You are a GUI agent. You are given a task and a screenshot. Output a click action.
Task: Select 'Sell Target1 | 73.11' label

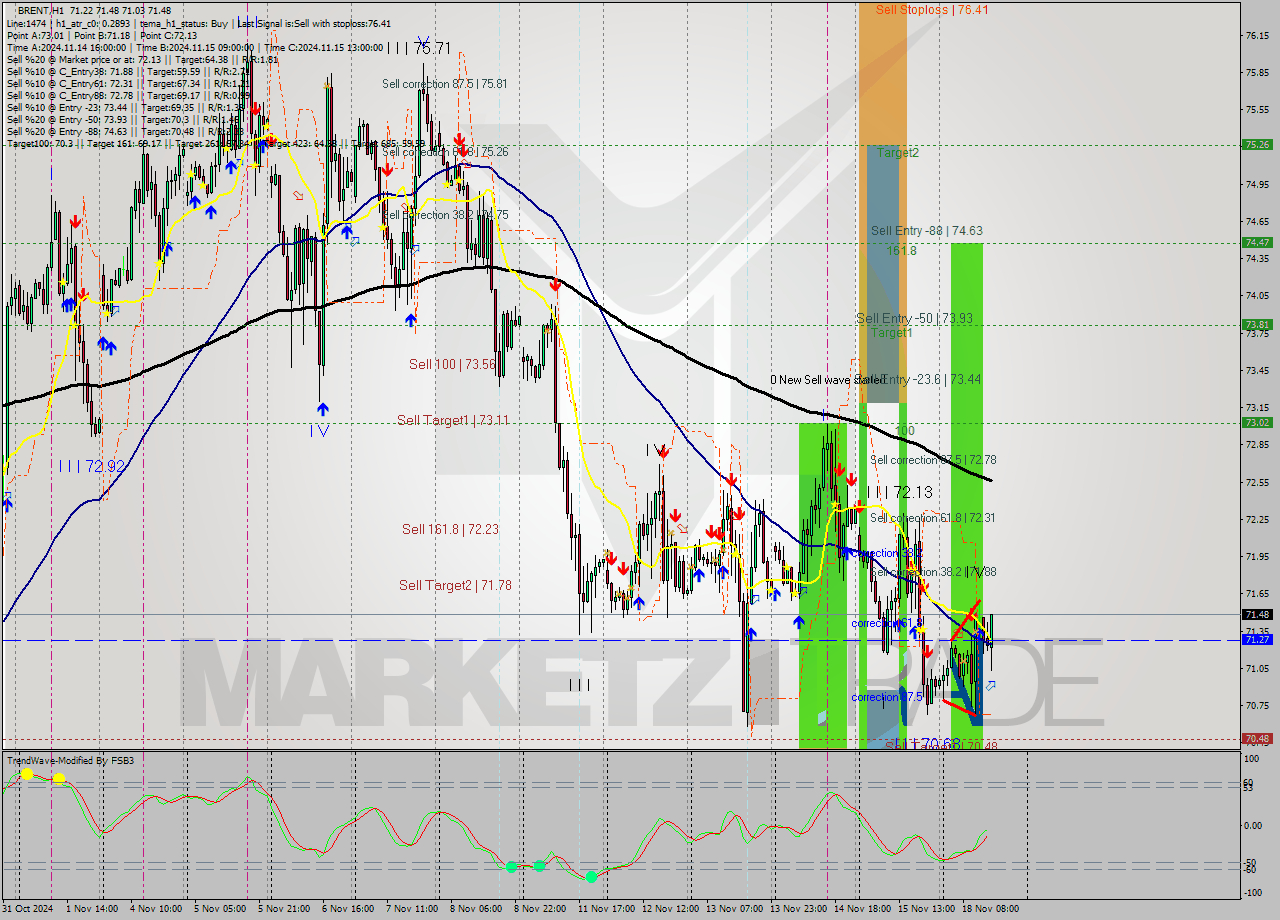pos(453,420)
